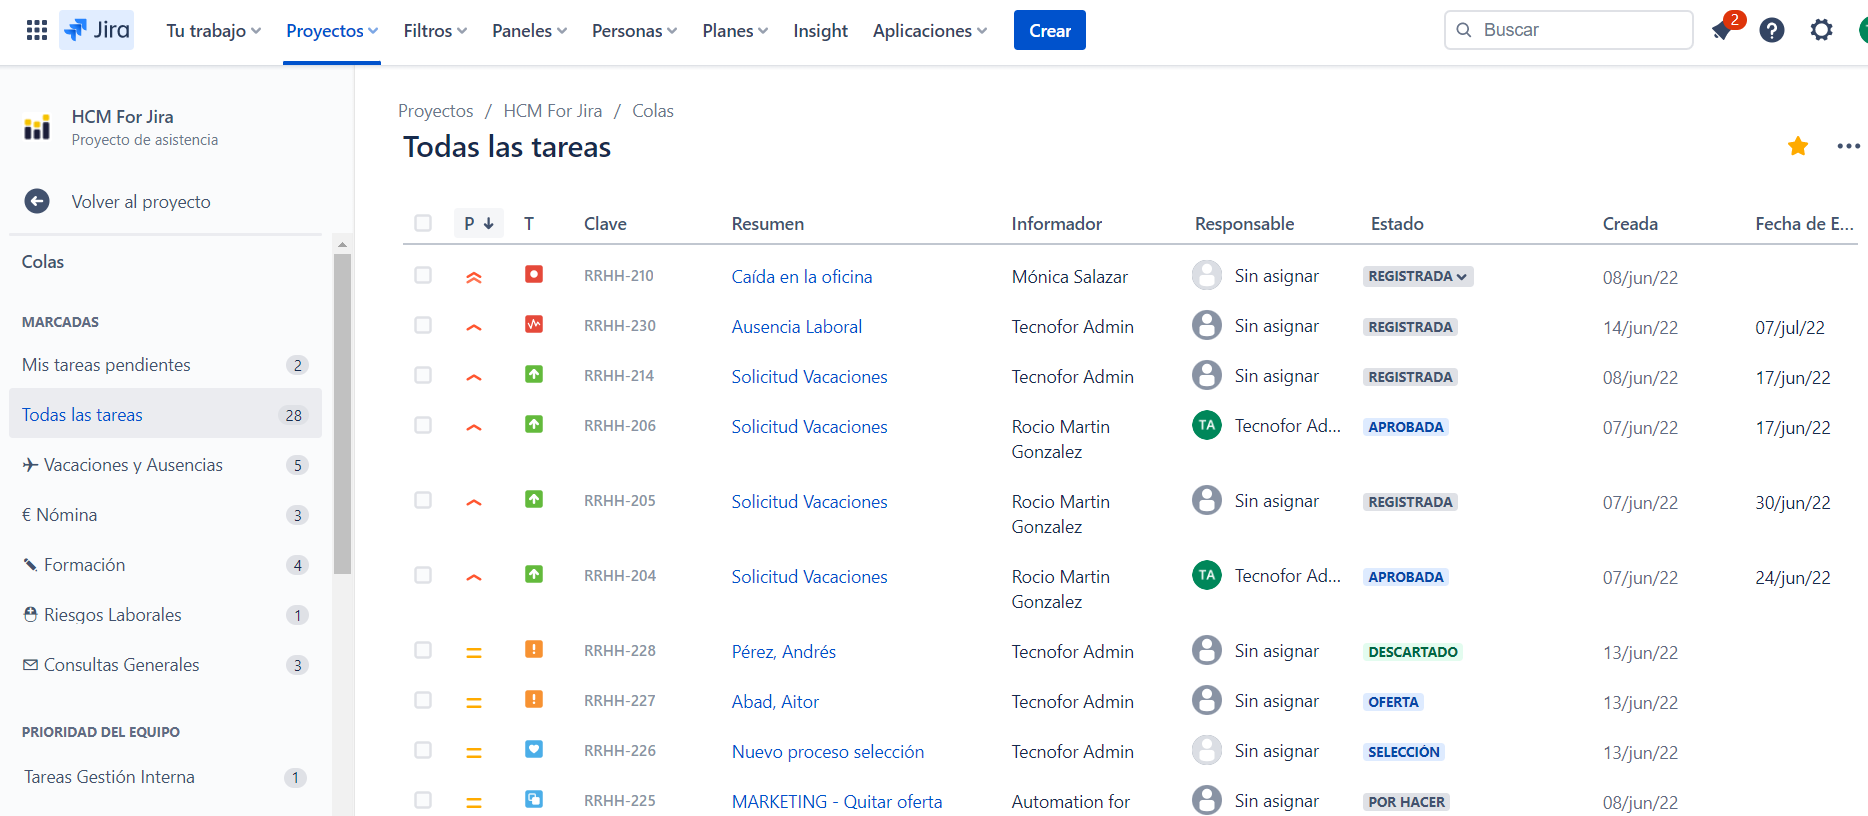Open the help question mark icon
The width and height of the screenshot is (1868, 816).
(1772, 30)
